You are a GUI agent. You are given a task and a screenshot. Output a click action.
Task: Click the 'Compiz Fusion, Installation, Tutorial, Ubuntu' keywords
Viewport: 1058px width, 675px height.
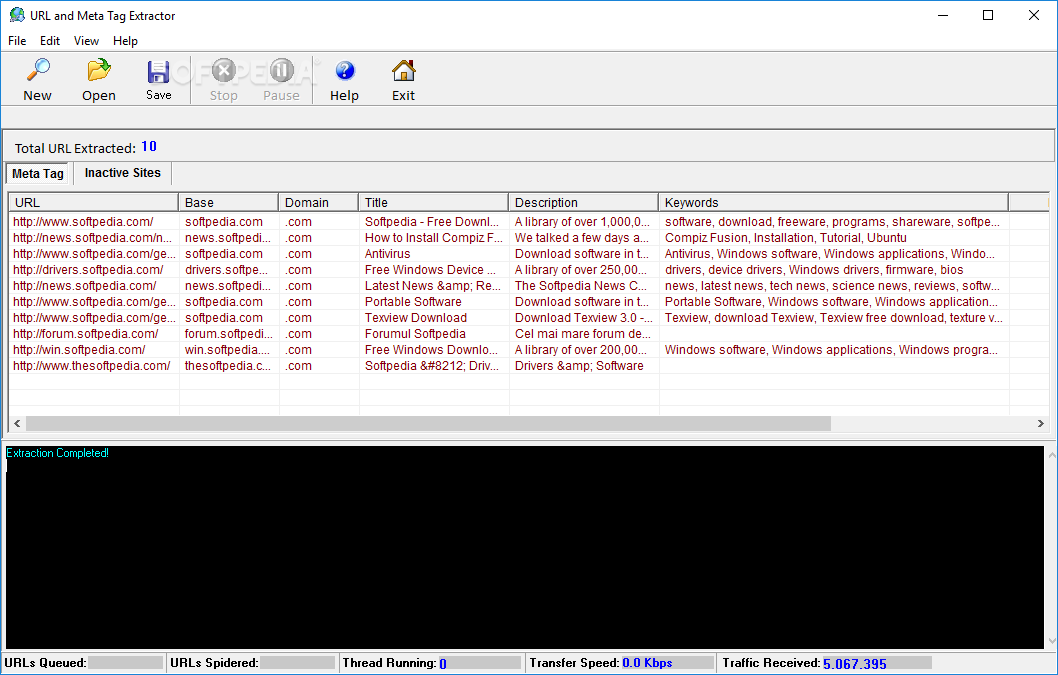pos(785,238)
